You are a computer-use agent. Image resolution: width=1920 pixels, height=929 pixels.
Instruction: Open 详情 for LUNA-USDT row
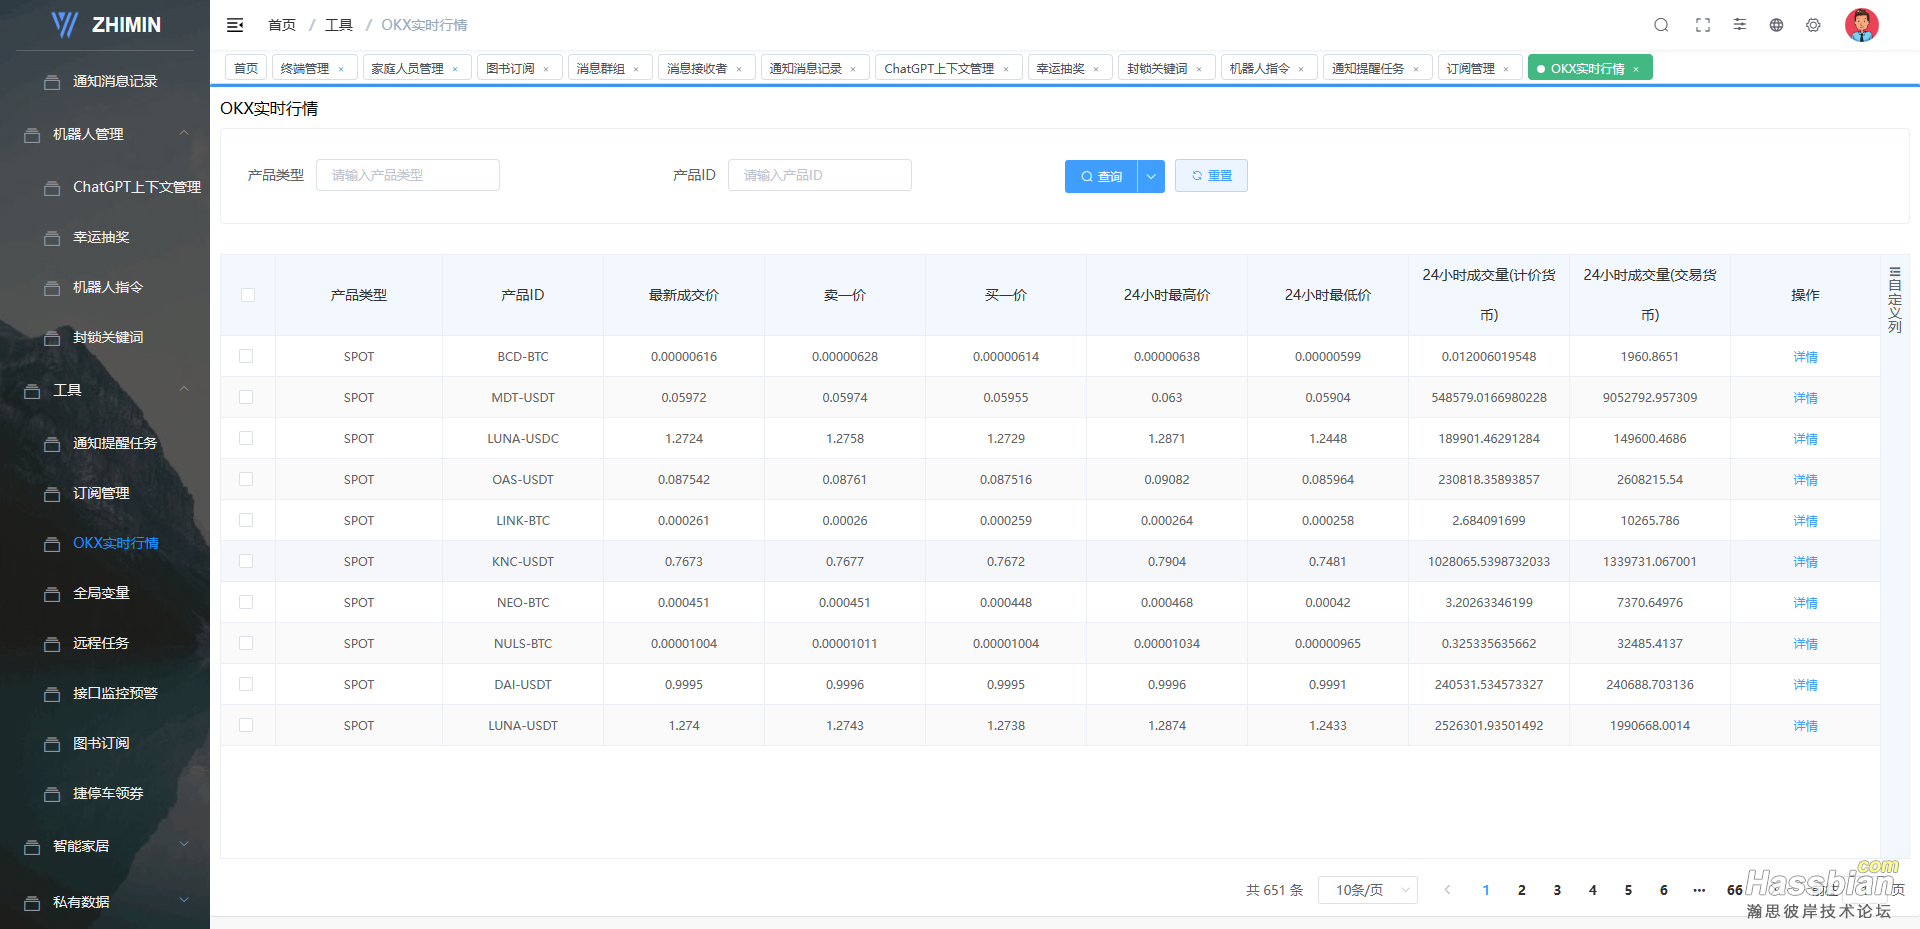tap(1805, 726)
